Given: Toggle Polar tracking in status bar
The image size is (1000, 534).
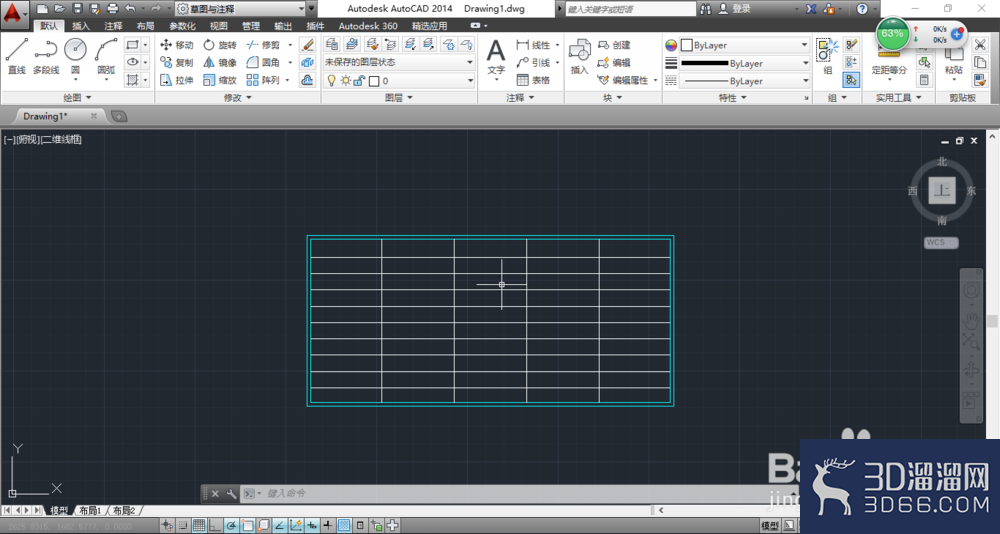Looking at the screenshot, I should pos(231,526).
